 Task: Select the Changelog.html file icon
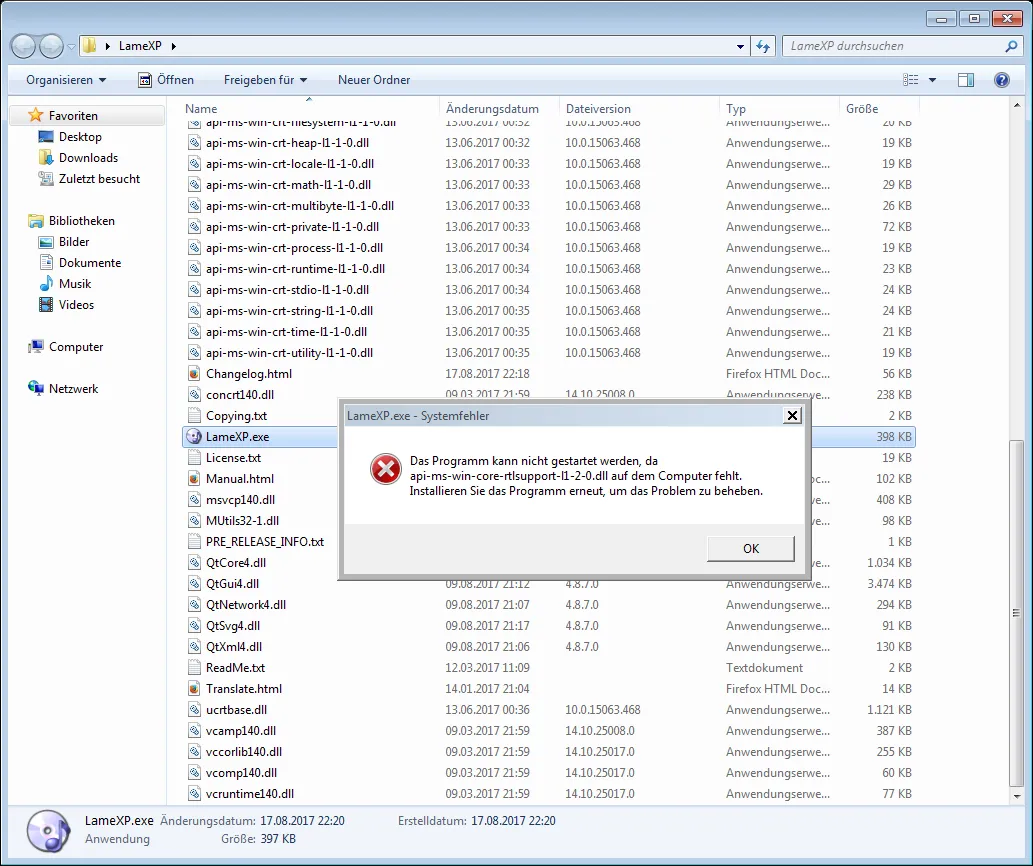(x=194, y=373)
